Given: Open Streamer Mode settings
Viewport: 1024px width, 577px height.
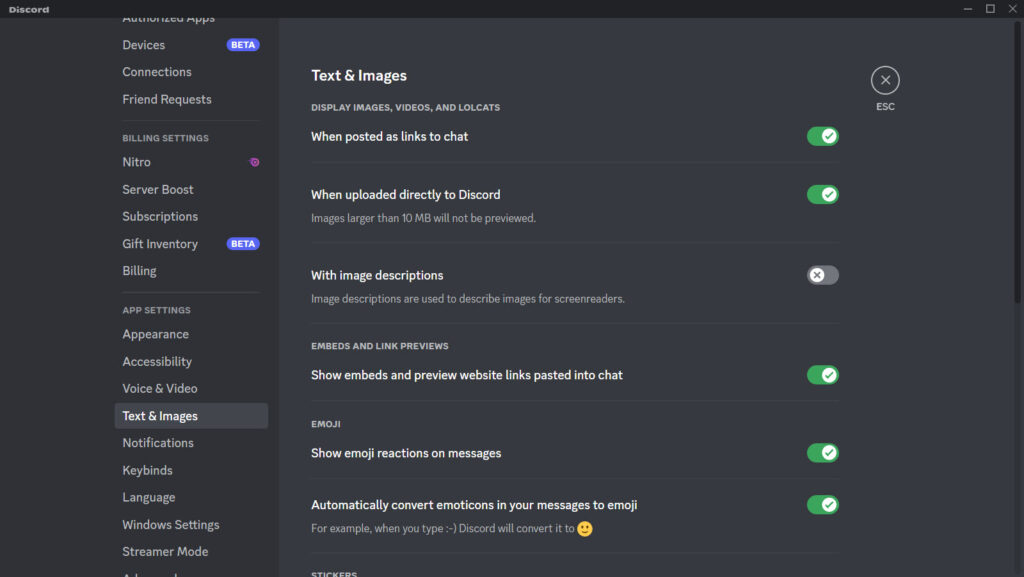Looking at the screenshot, I should pos(165,552).
